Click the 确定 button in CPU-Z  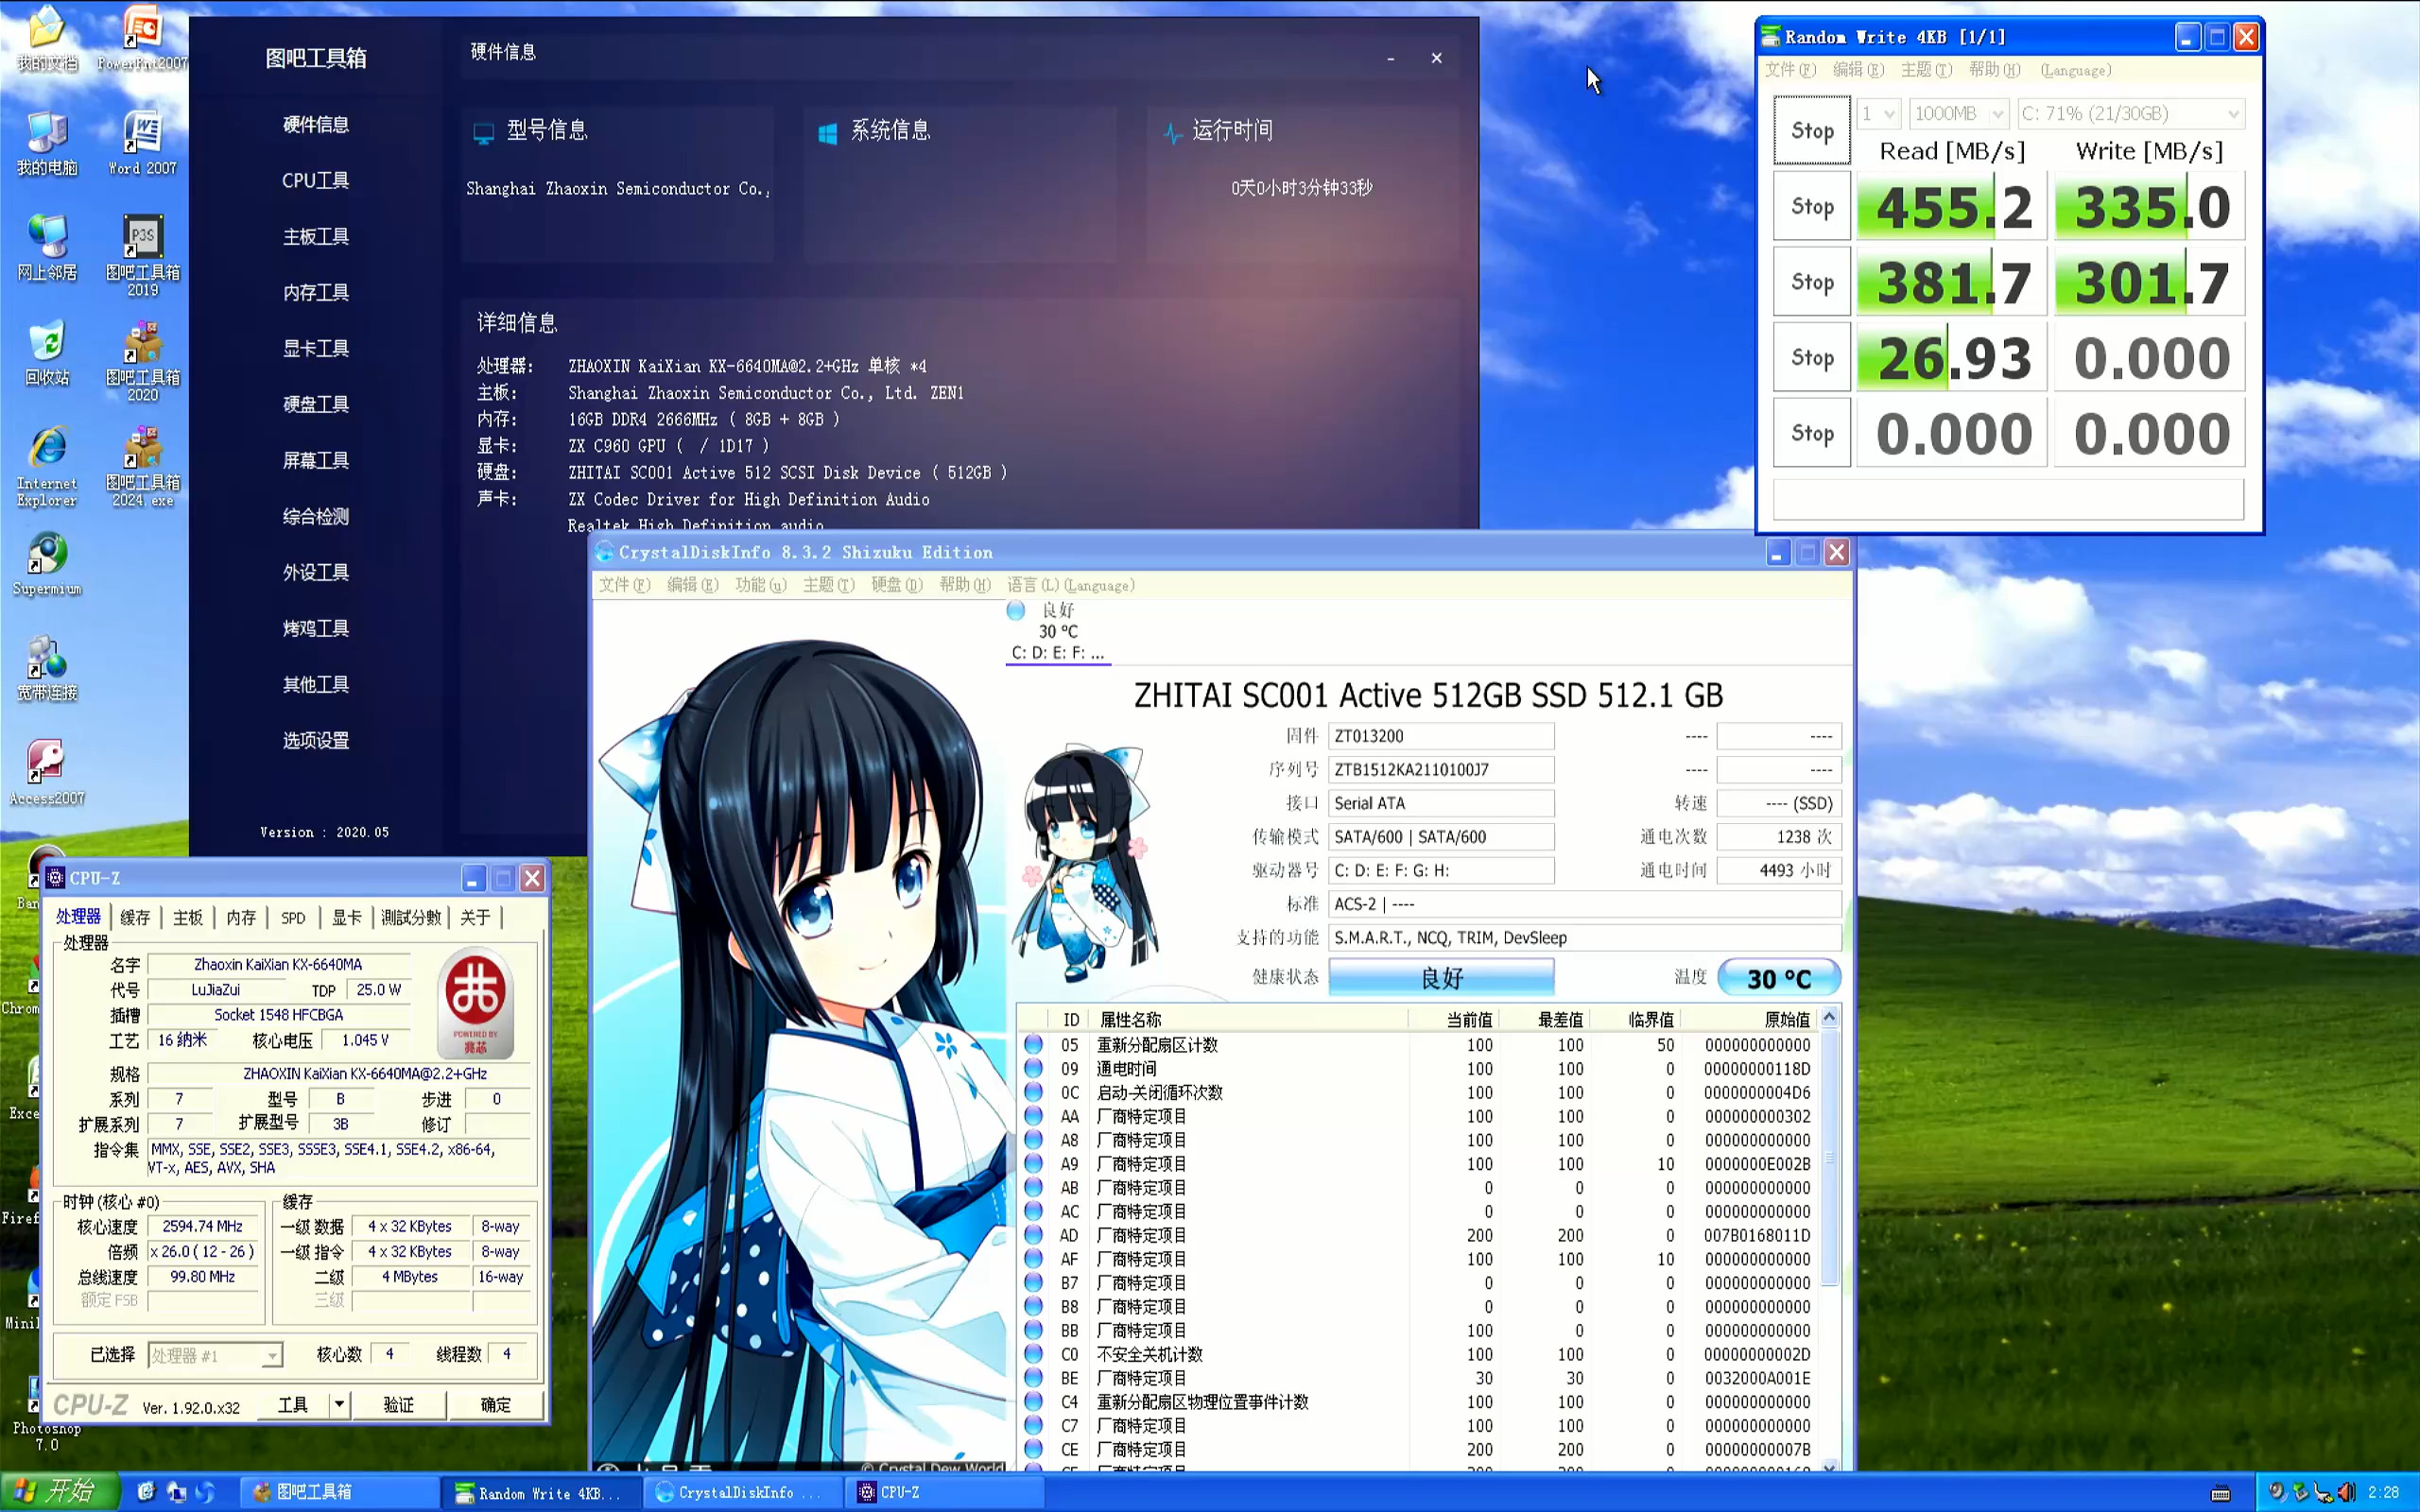click(x=495, y=1404)
